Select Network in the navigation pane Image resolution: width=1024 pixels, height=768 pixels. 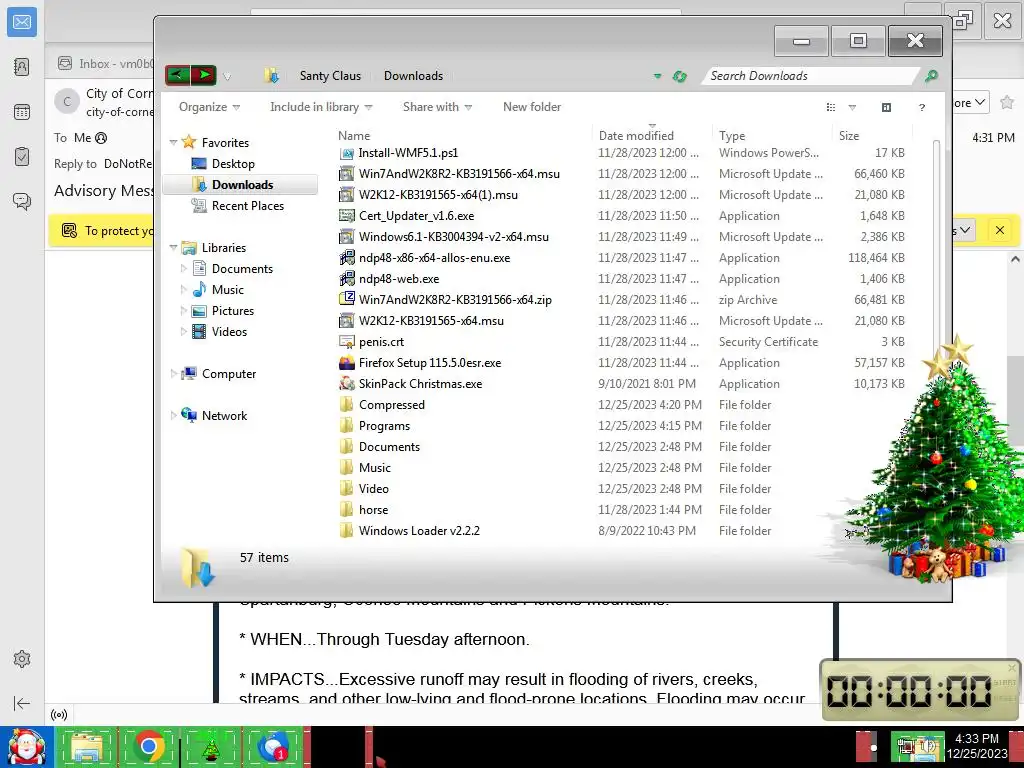coord(224,416)
